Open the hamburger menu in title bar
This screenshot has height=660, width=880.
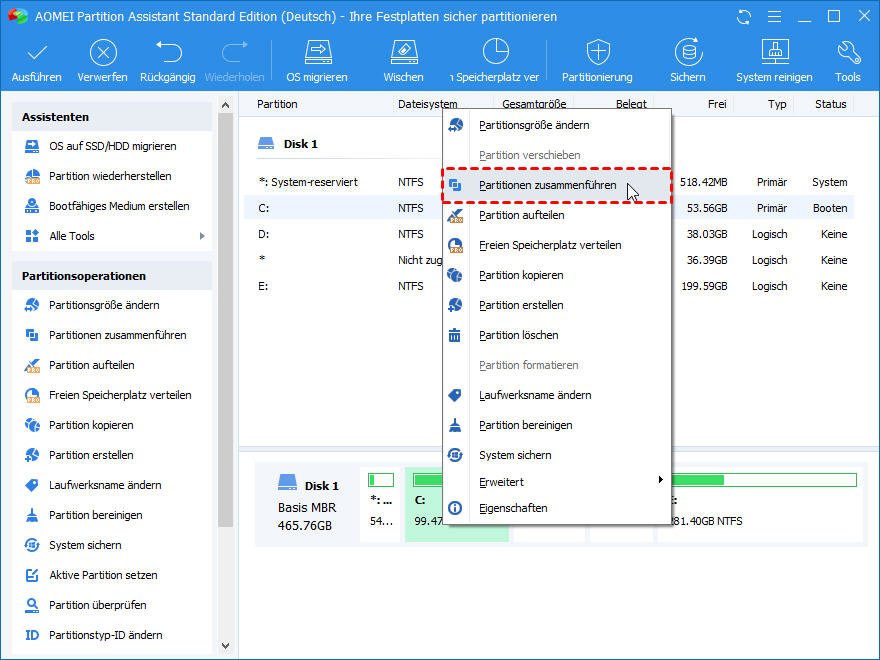pos(774,17)
